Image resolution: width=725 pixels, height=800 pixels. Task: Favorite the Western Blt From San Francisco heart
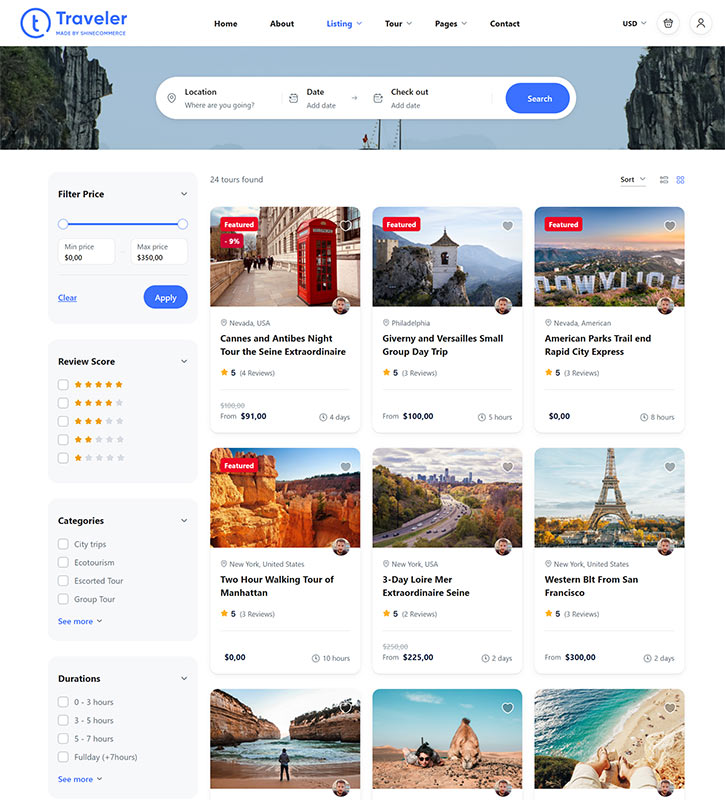coord(669,467)
